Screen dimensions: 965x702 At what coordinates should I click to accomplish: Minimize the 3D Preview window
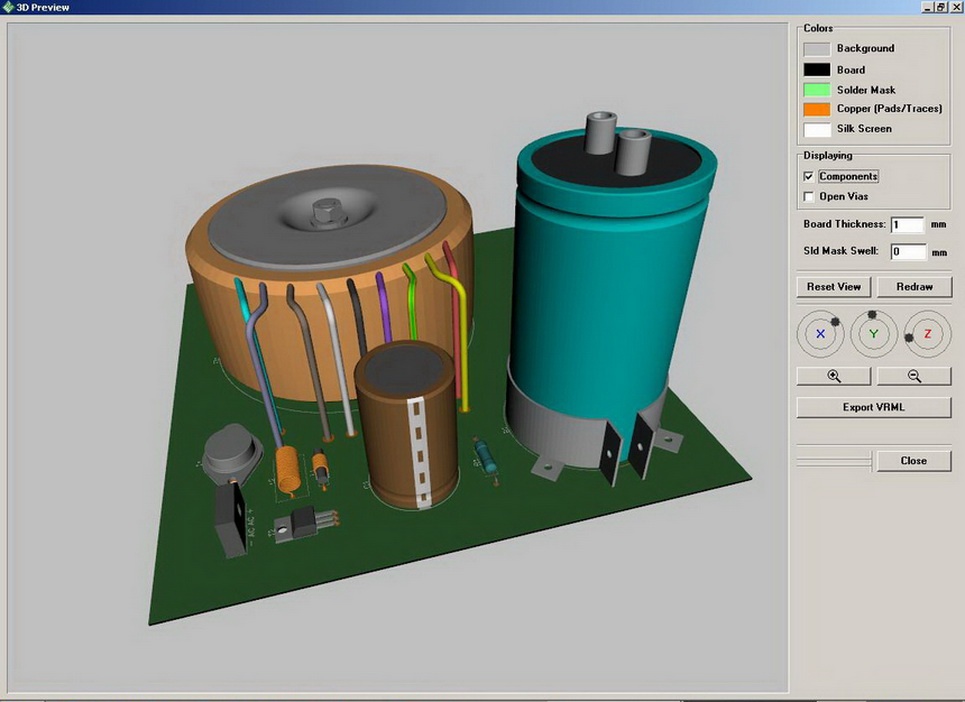pos(926,6)
